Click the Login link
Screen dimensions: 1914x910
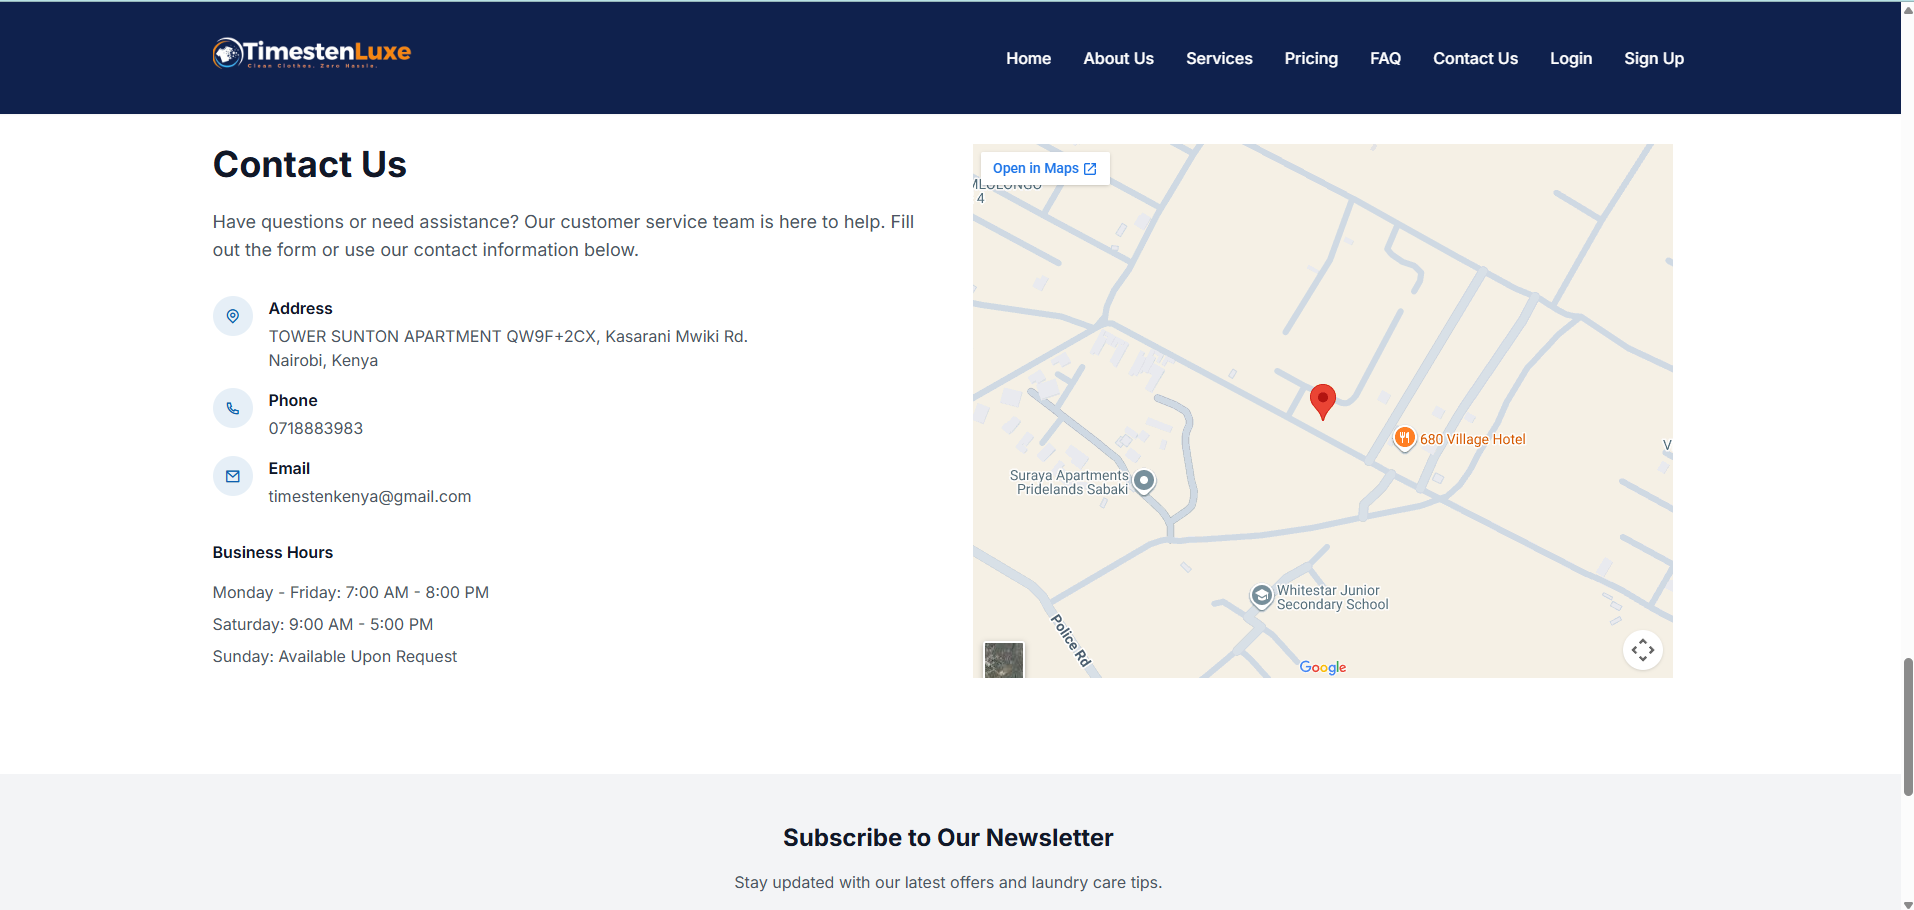click(x=1571, y=58)
